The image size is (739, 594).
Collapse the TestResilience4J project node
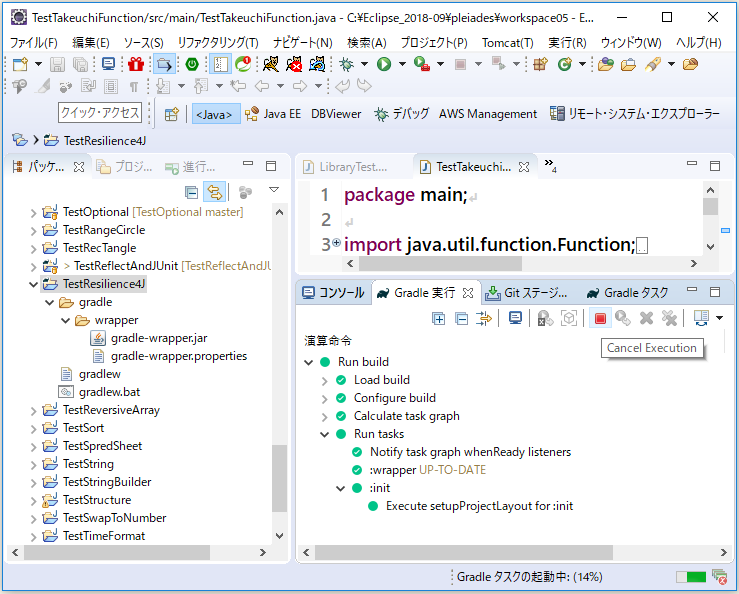point(33,284)
